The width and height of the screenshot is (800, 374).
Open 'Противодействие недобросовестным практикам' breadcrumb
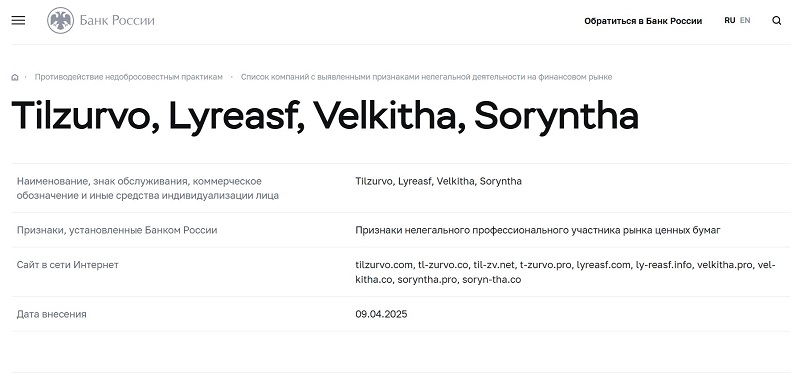[129, 77]
